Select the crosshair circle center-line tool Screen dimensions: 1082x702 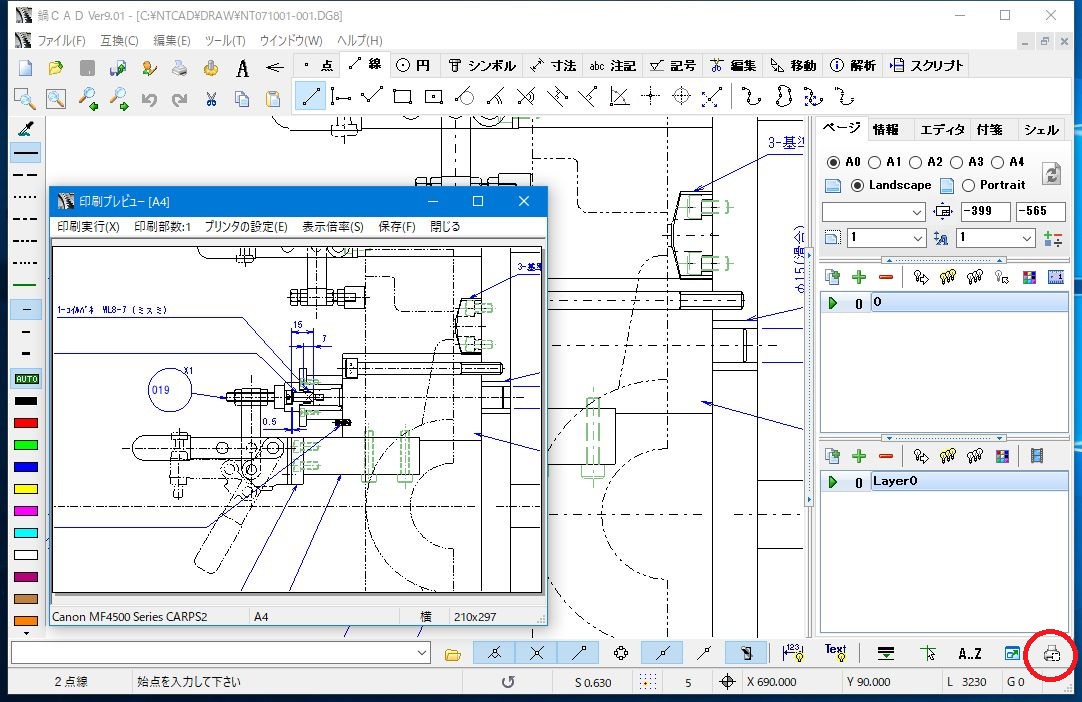pos(681,96)
